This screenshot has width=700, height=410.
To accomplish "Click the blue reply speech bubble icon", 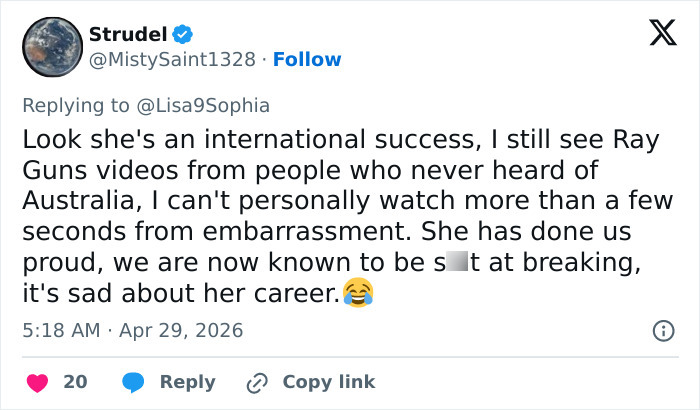I will [x=132, y=382].
